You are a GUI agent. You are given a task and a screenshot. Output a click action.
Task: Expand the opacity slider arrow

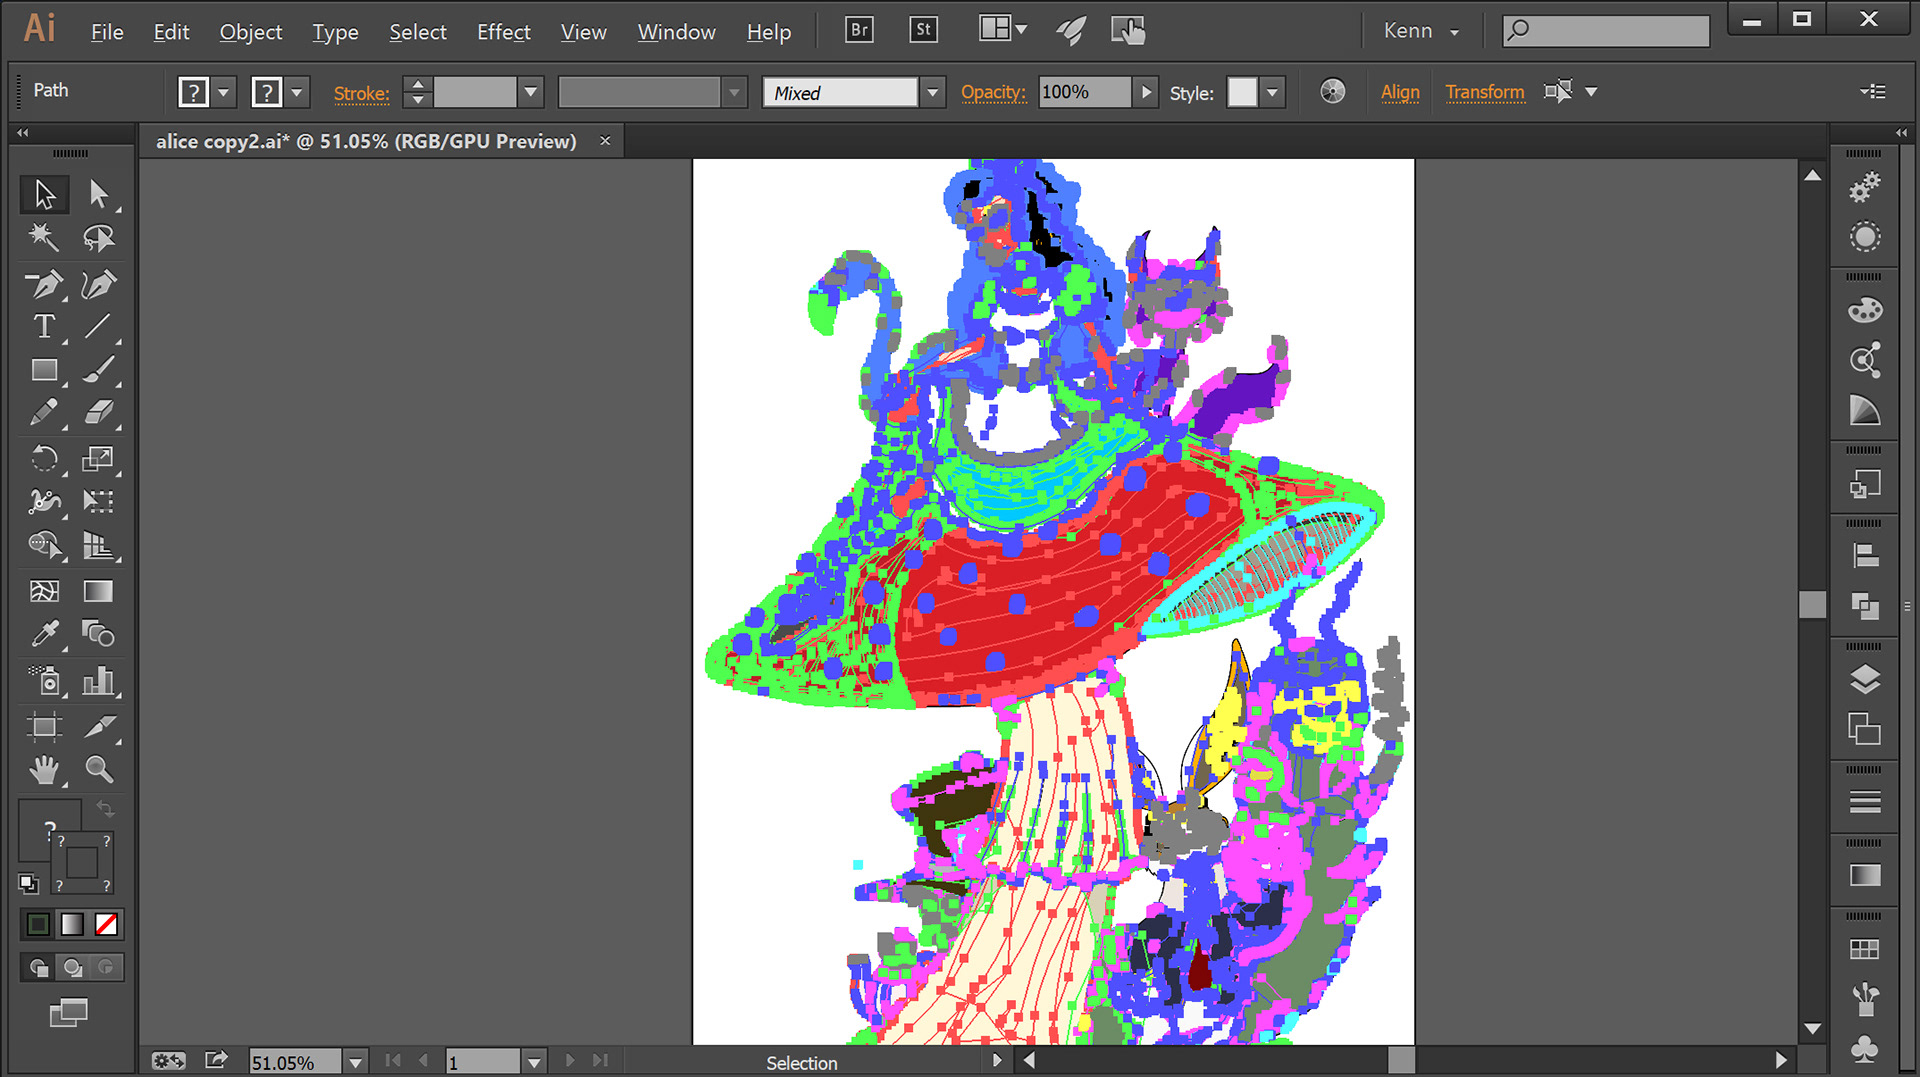1146,92
